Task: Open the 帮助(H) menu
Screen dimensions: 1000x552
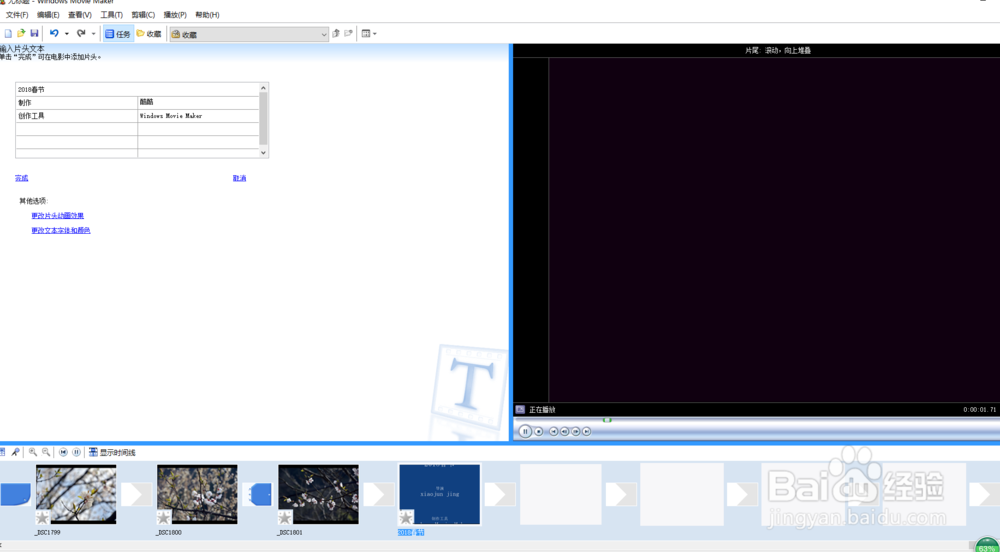Action: pos(207,15)
